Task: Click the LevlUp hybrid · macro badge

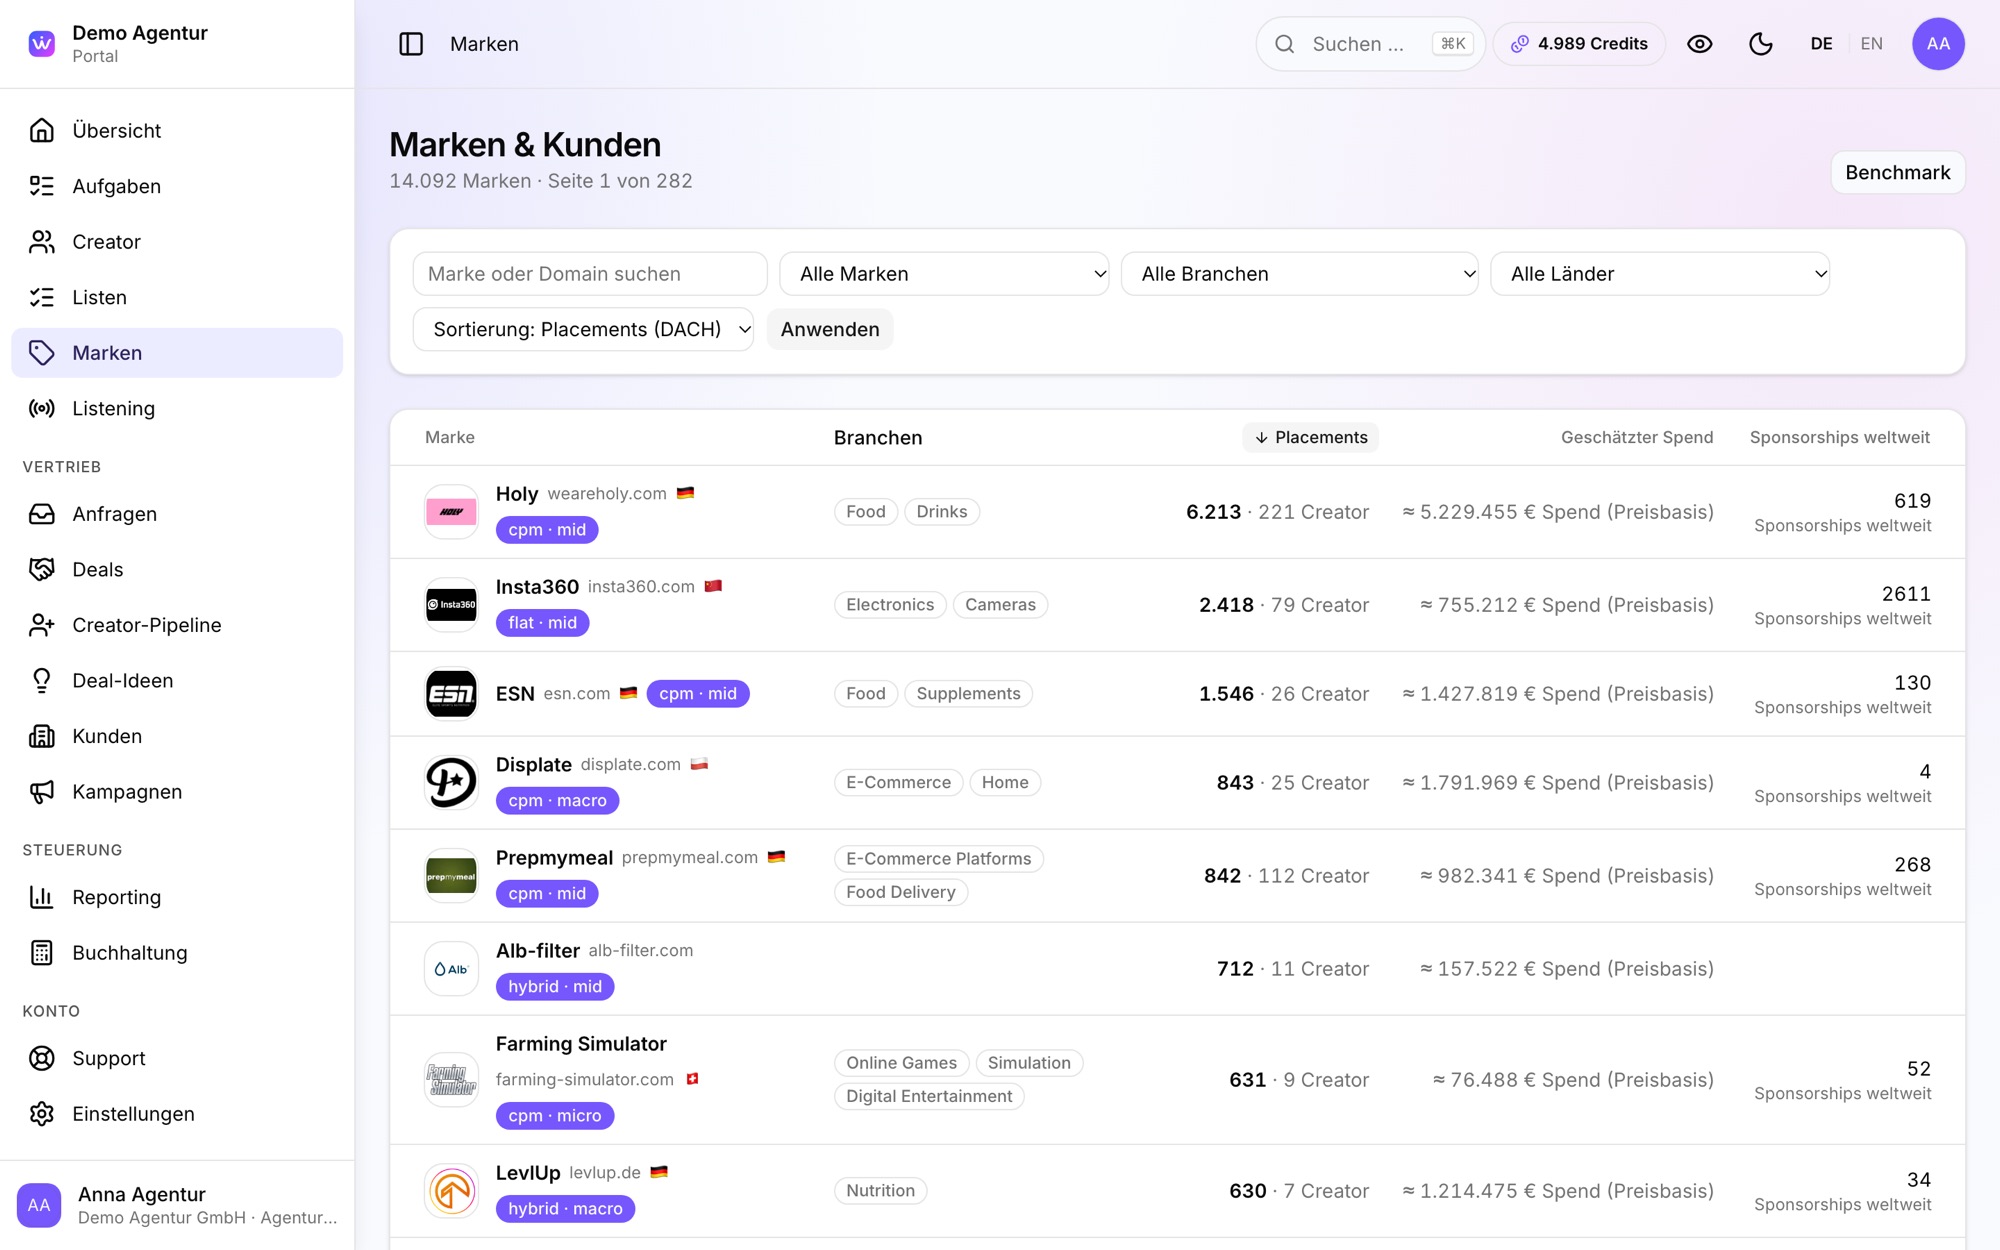Action: coord(565,1208)
